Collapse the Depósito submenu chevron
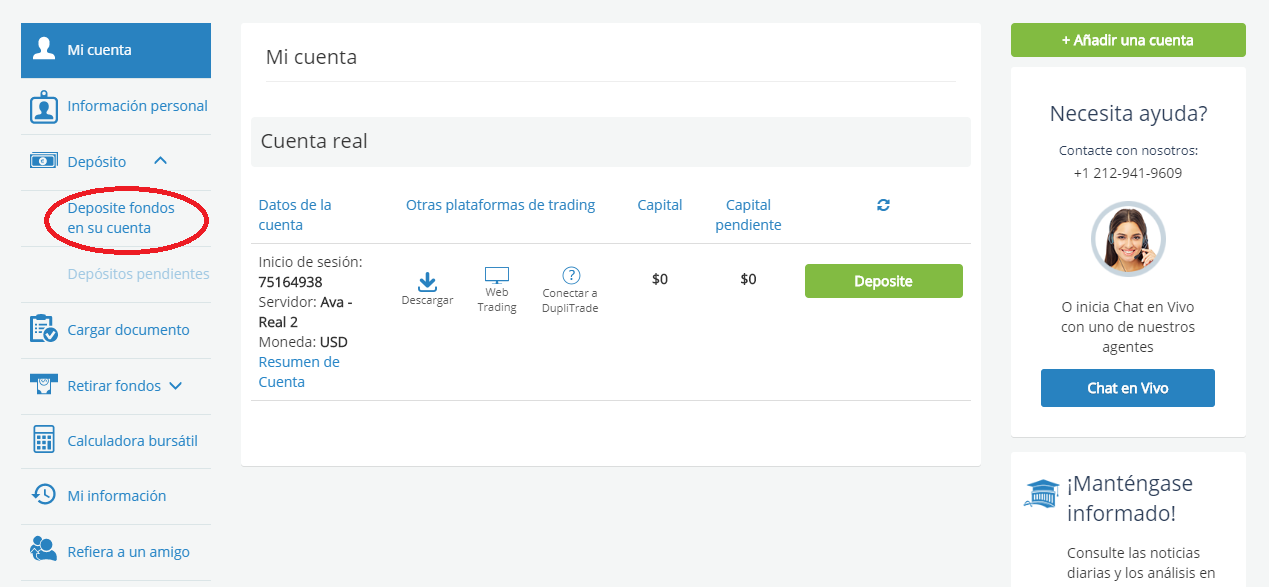This screenshot has width=1269, height=587. (161, 161)
